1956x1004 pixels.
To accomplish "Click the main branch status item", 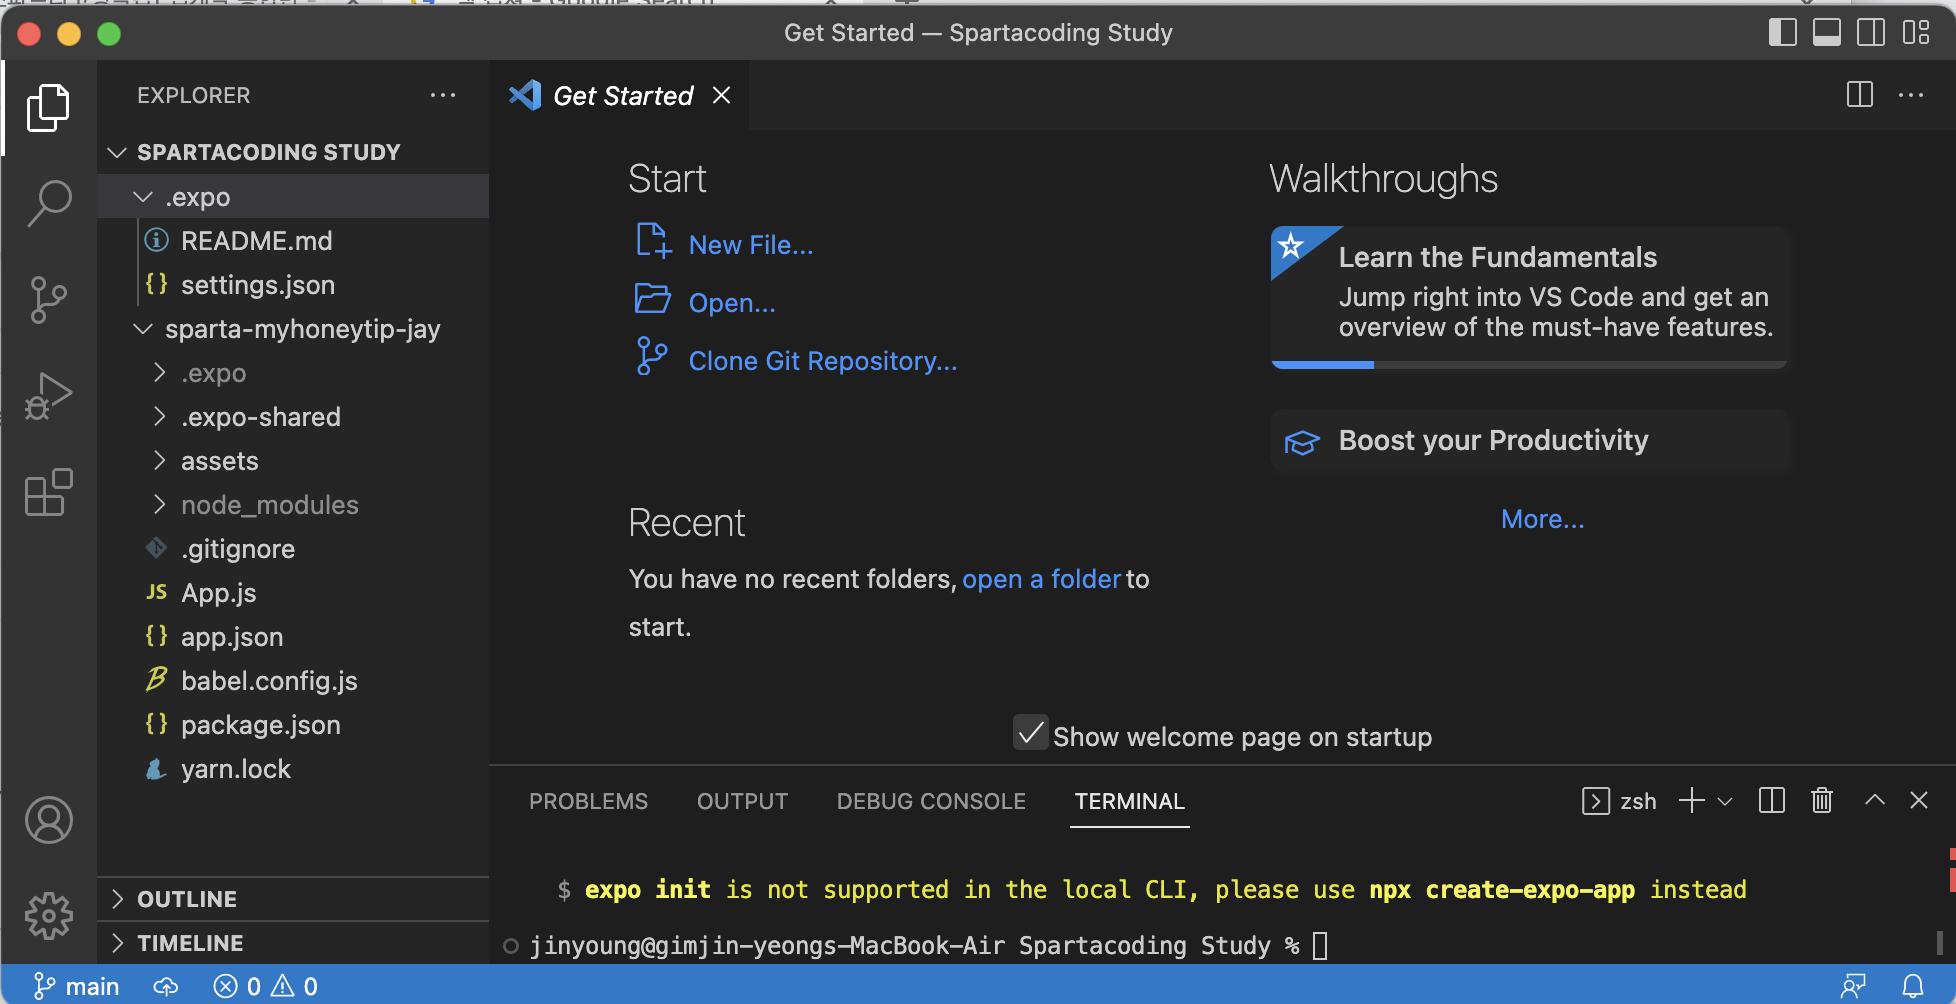I will pyautogui.click(x=76, y=986).
